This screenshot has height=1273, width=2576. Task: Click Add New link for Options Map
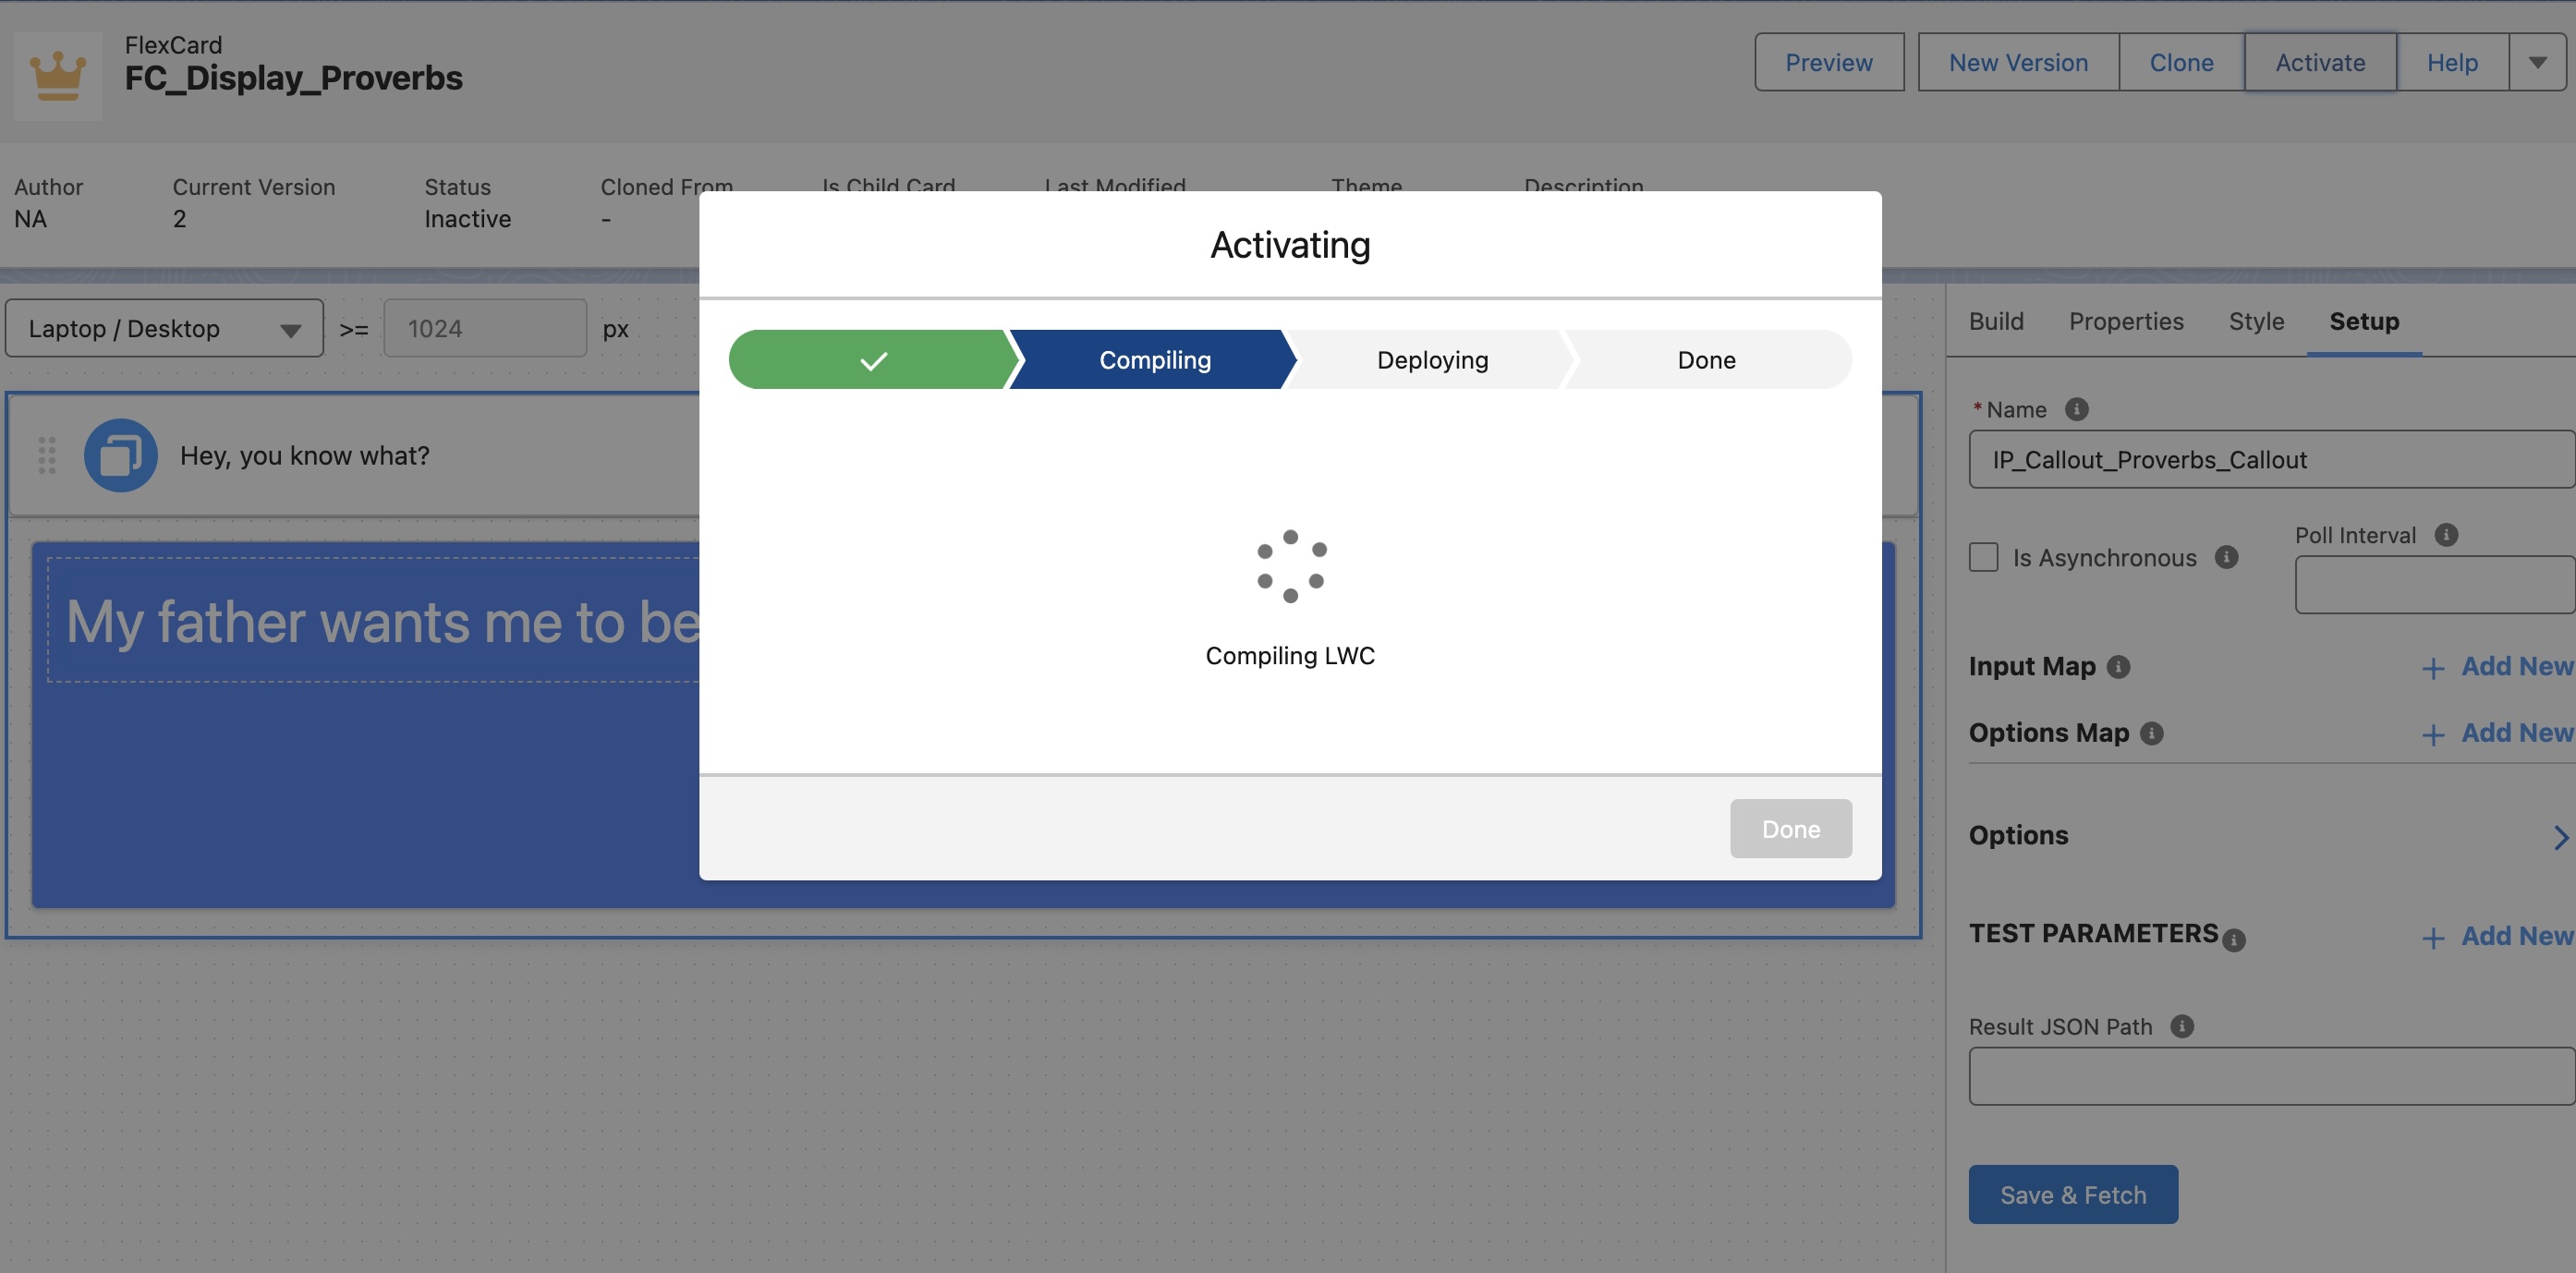[2517, 733]
